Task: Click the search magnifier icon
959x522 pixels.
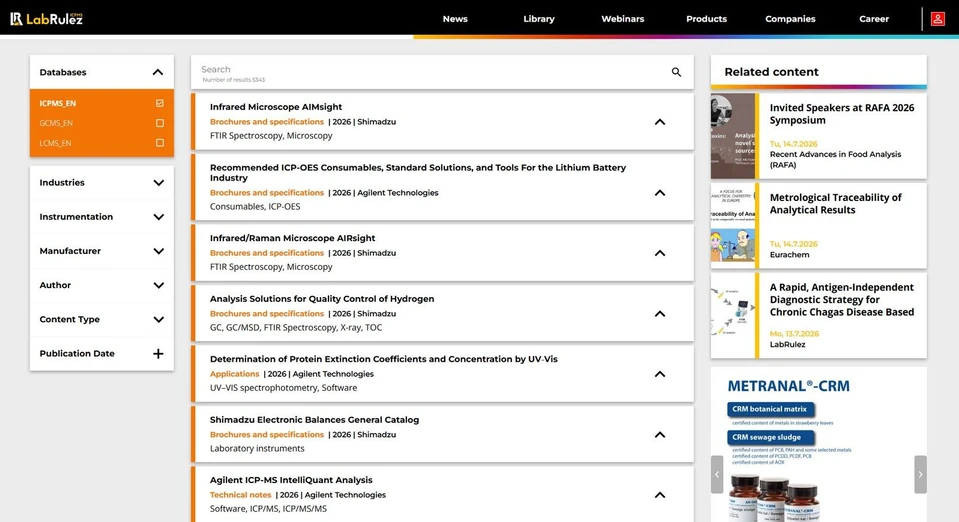Action: coord(676,72)
